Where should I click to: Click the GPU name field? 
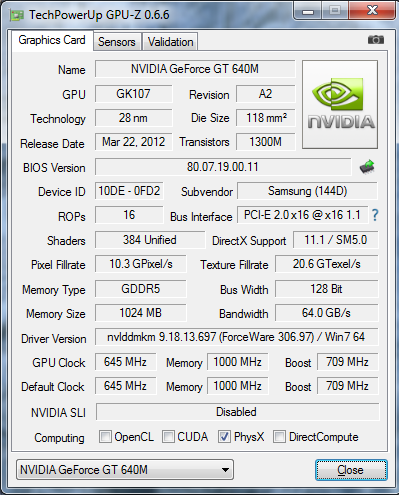tap(195, 69)
